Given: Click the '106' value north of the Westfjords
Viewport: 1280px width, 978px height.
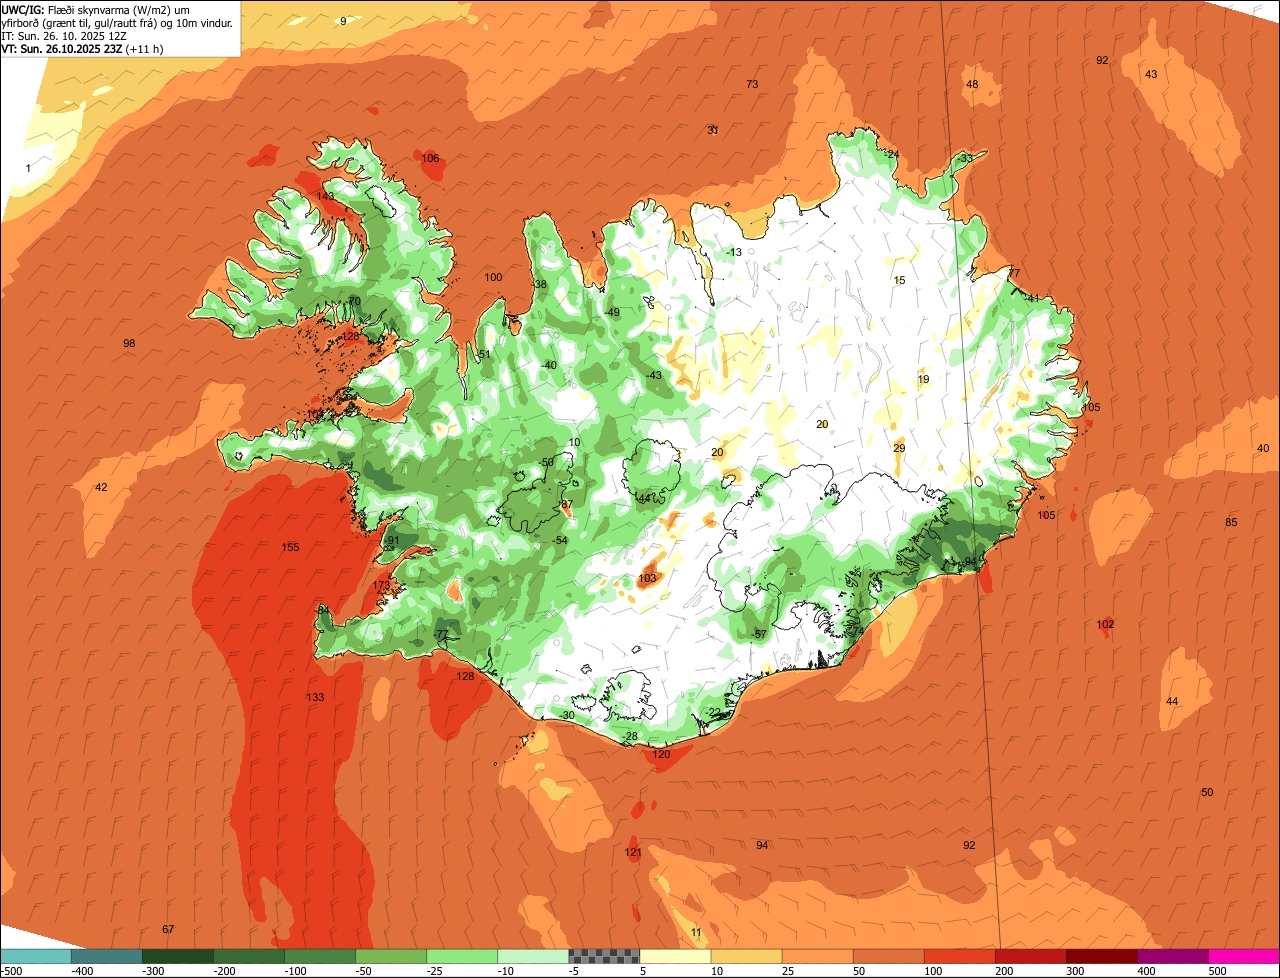Looking at the screenshot, I should click(x=430, y=158).
